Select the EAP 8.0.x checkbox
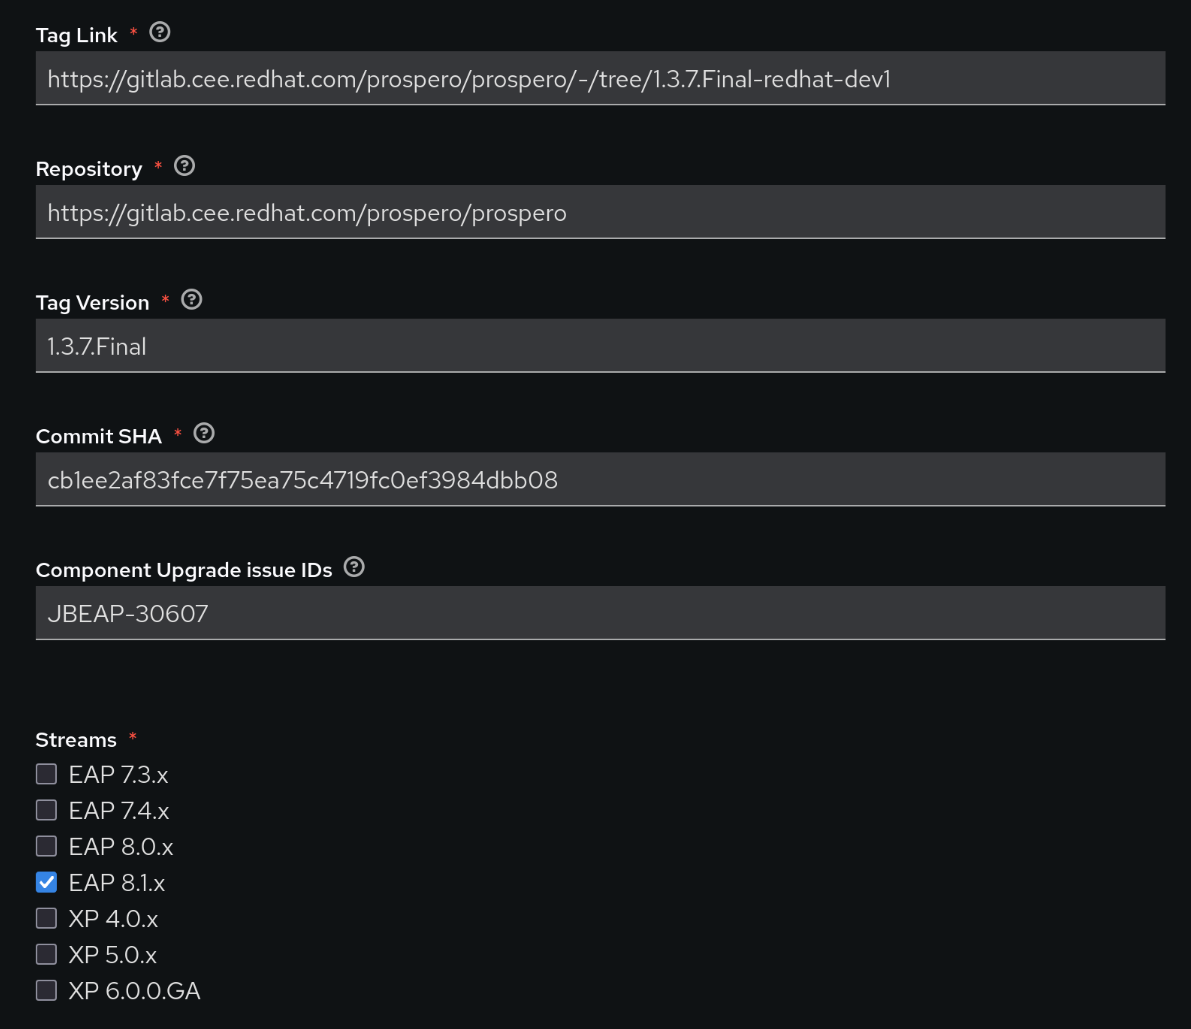Image resolution: width=1191 pixels, height=1029 pixels. pyautogui.click(x=46, y=846)
